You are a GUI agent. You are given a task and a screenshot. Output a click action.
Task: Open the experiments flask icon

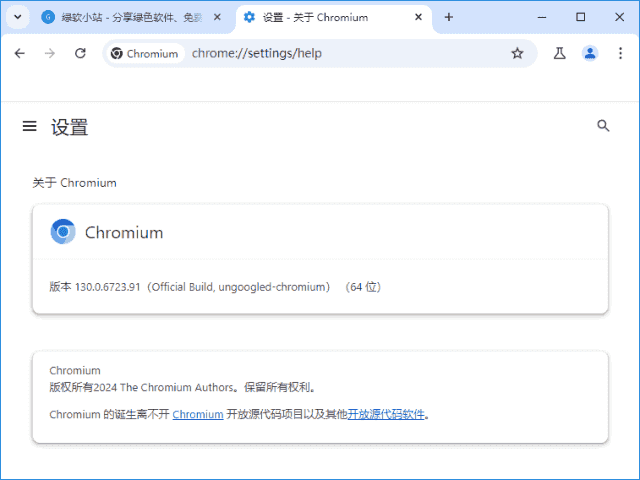click(x=560, y=53)
